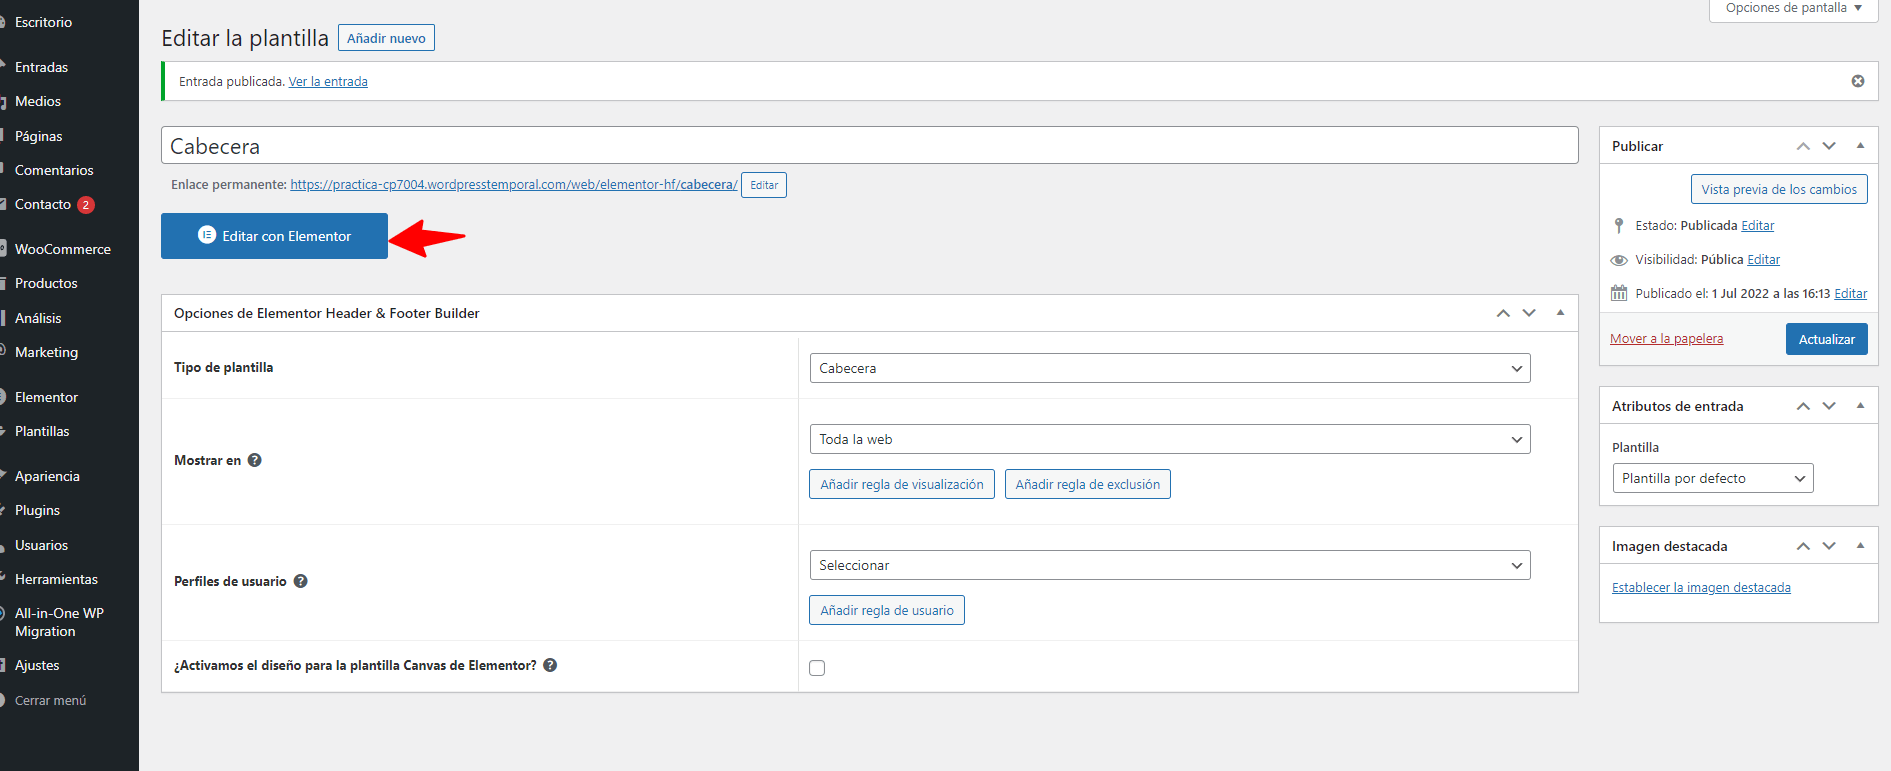1891x771 pixels.
Task: Click Añadir nuevo button
Action: click(x=386, y=38)
